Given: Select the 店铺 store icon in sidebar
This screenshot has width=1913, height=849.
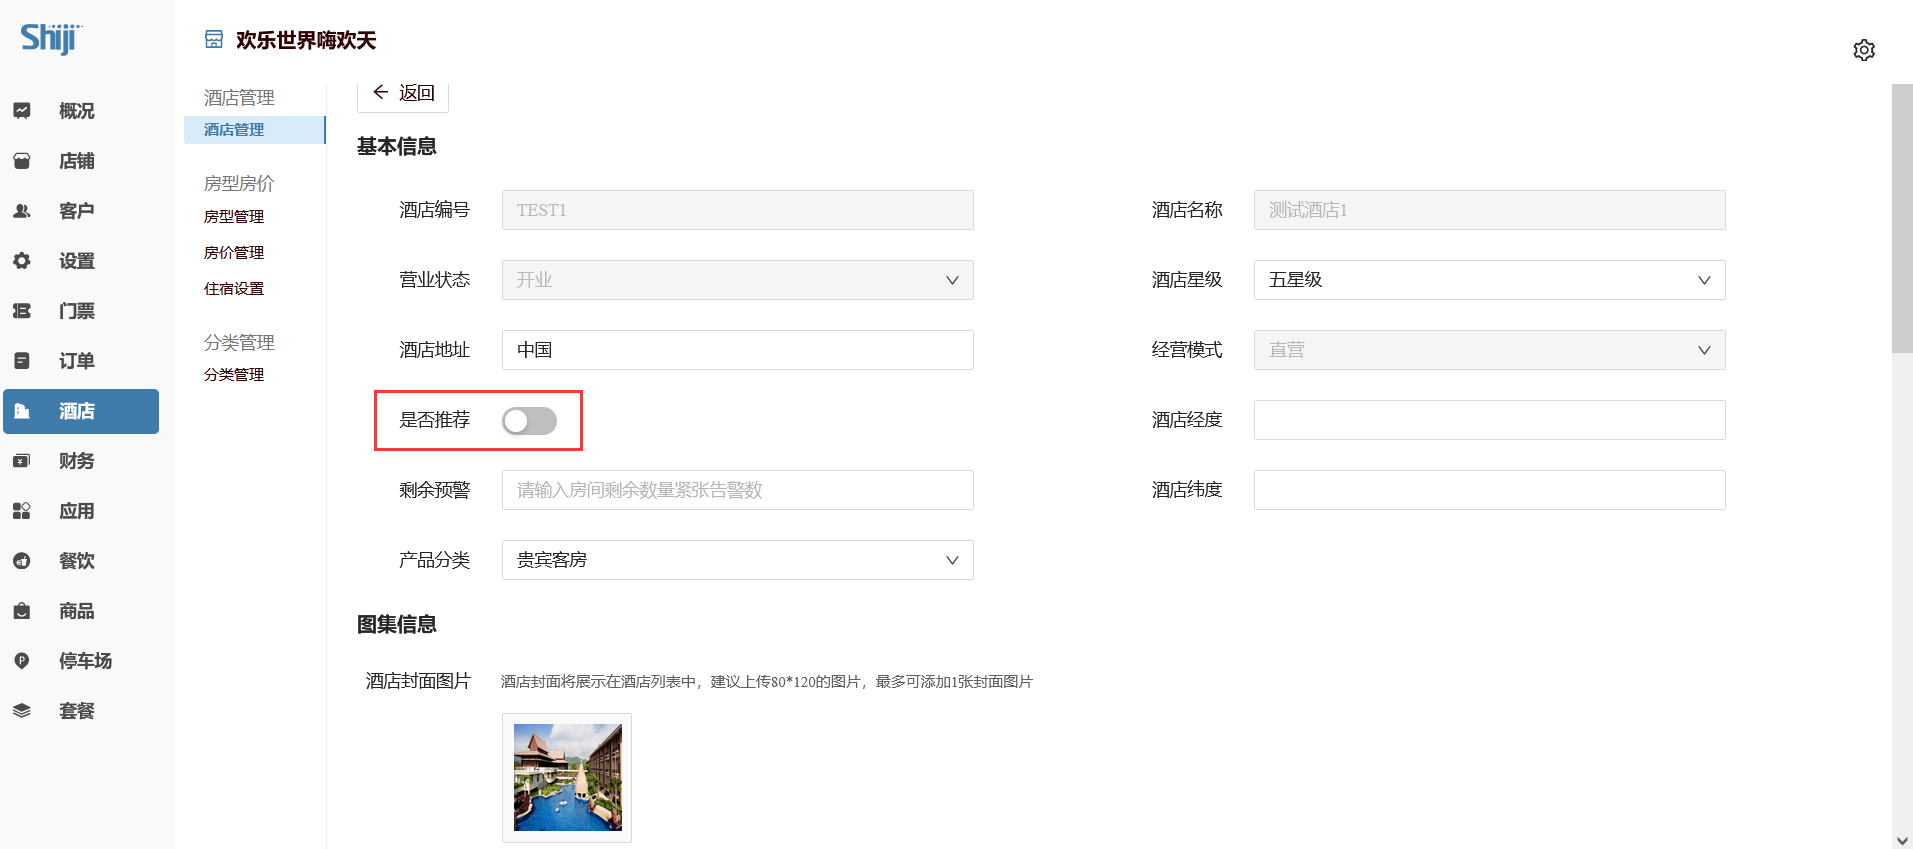Looking at the screenshot, I should click(22, 161).
